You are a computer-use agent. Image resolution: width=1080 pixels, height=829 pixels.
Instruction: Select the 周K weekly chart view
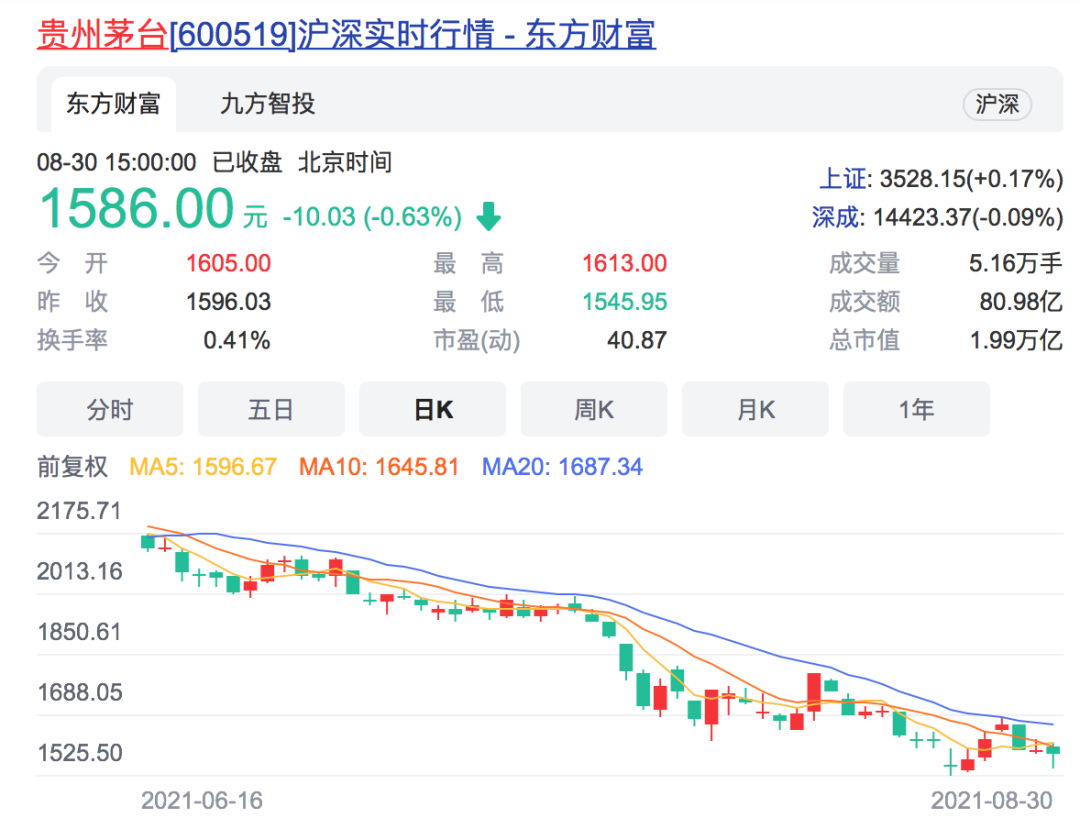click(x=594, y=408)
